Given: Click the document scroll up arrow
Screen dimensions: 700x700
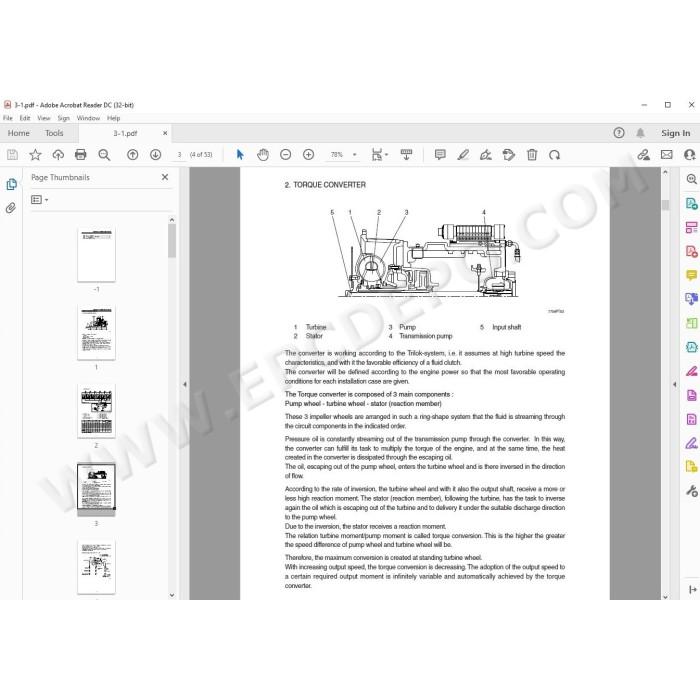Looking at the screenshot, I should pos(665,172).
